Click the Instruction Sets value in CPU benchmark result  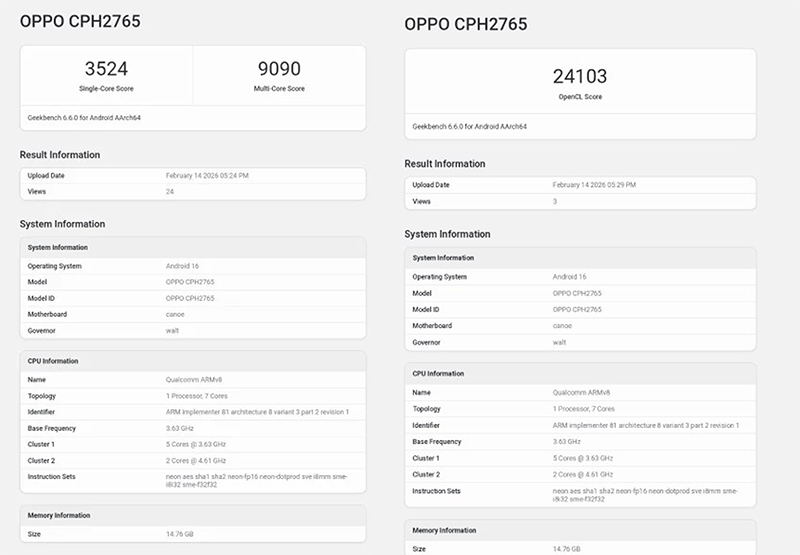click(x=260, y=480)
